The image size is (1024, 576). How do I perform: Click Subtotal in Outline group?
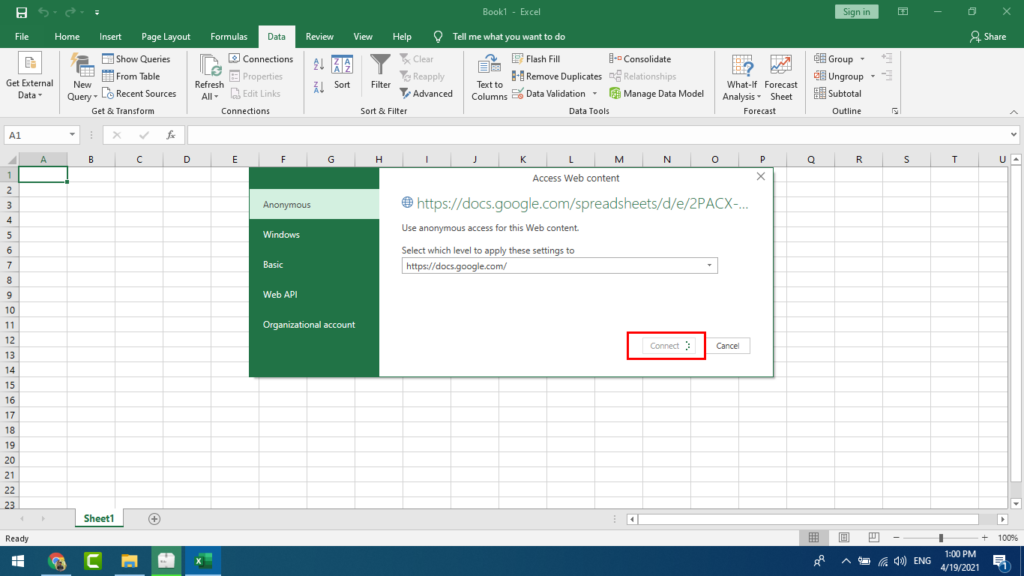pos(838,93)
